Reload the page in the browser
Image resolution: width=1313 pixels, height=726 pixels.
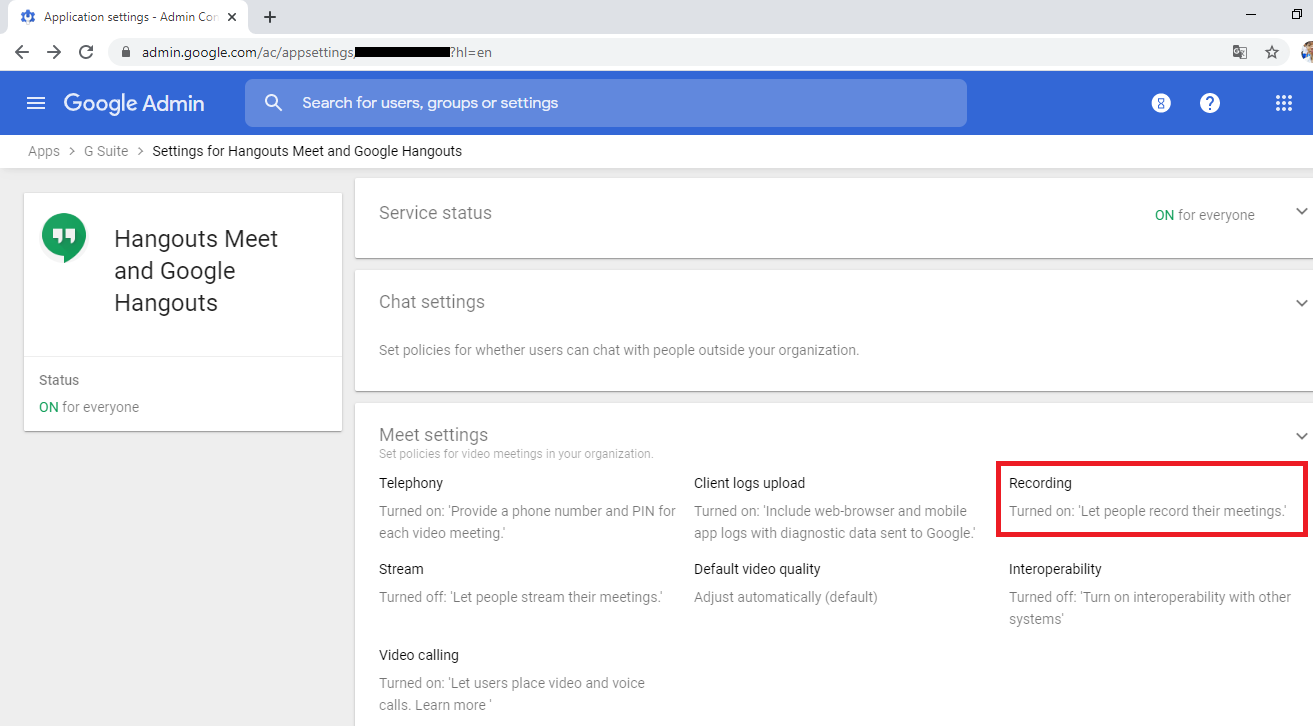pyautogui.click(x=86, y=52)
